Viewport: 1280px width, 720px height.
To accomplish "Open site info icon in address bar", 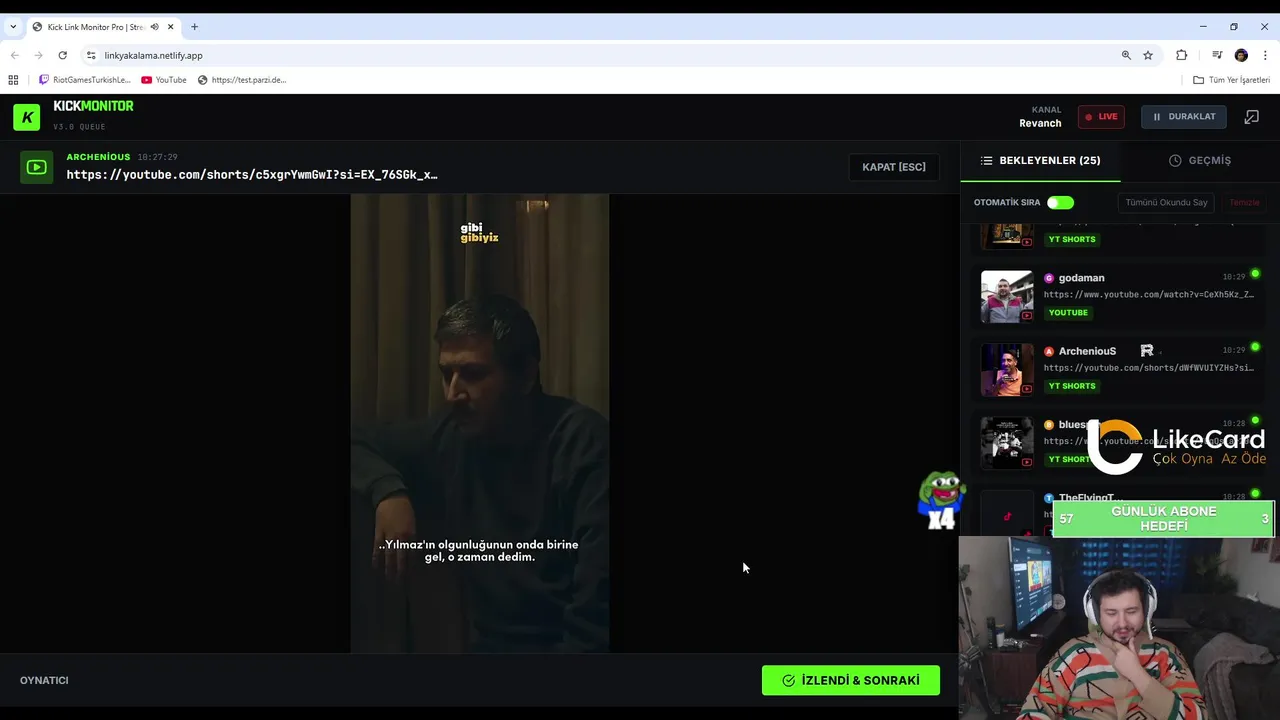I will pyautogui.click(x=91, y=55).
